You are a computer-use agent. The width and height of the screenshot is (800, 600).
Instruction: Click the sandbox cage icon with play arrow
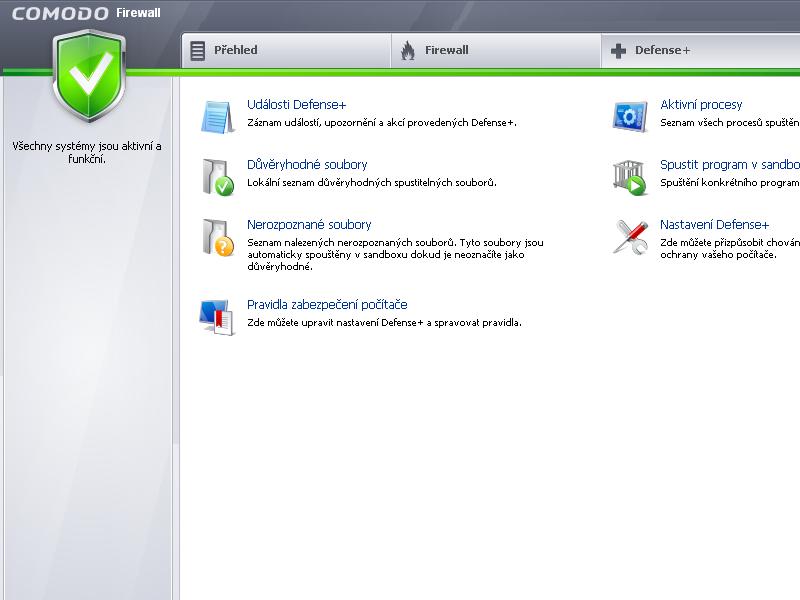(630, 177)
